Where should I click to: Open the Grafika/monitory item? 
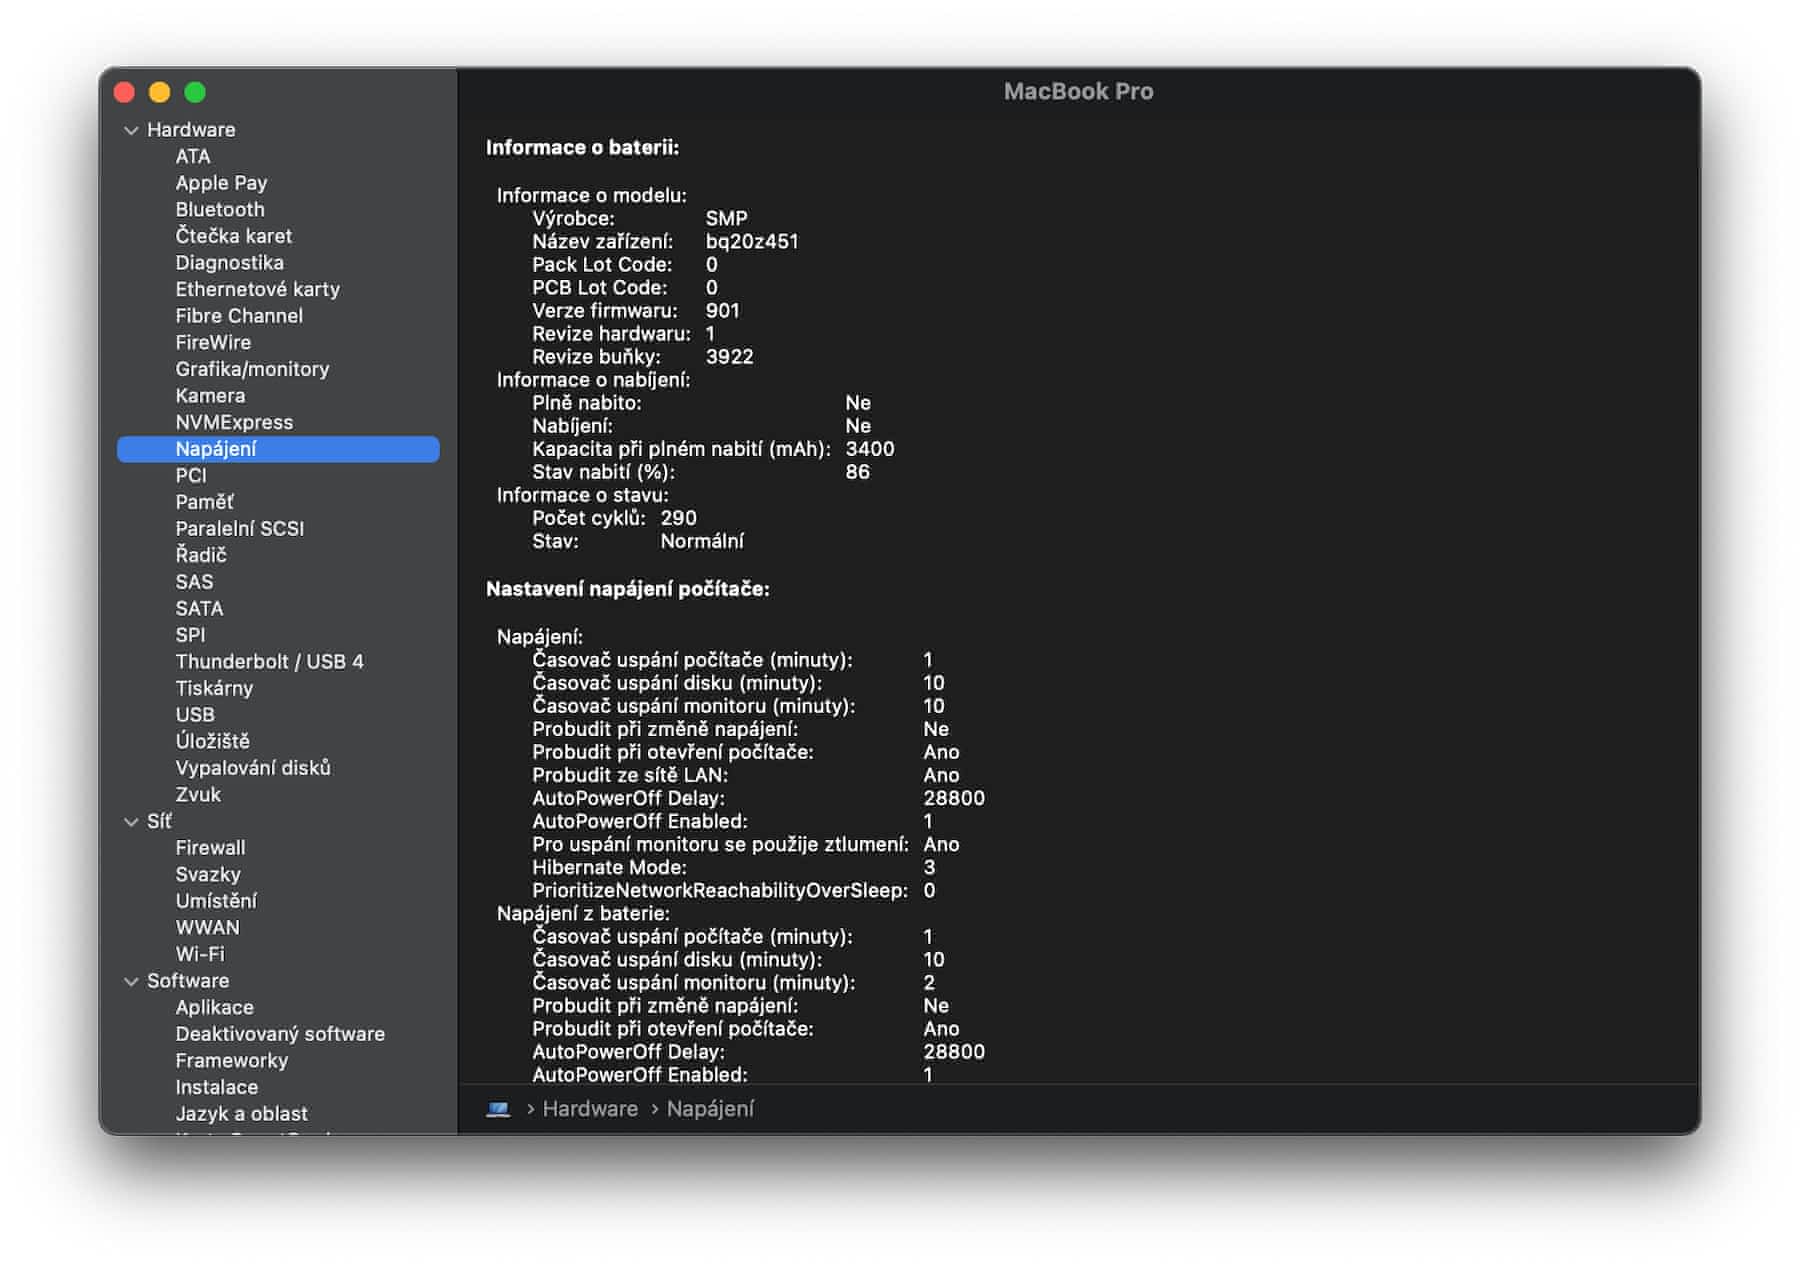coord(252,369)
